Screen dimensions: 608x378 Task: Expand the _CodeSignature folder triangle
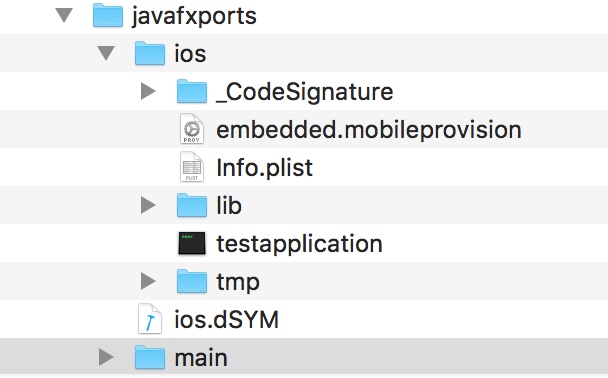click(148, 91)
